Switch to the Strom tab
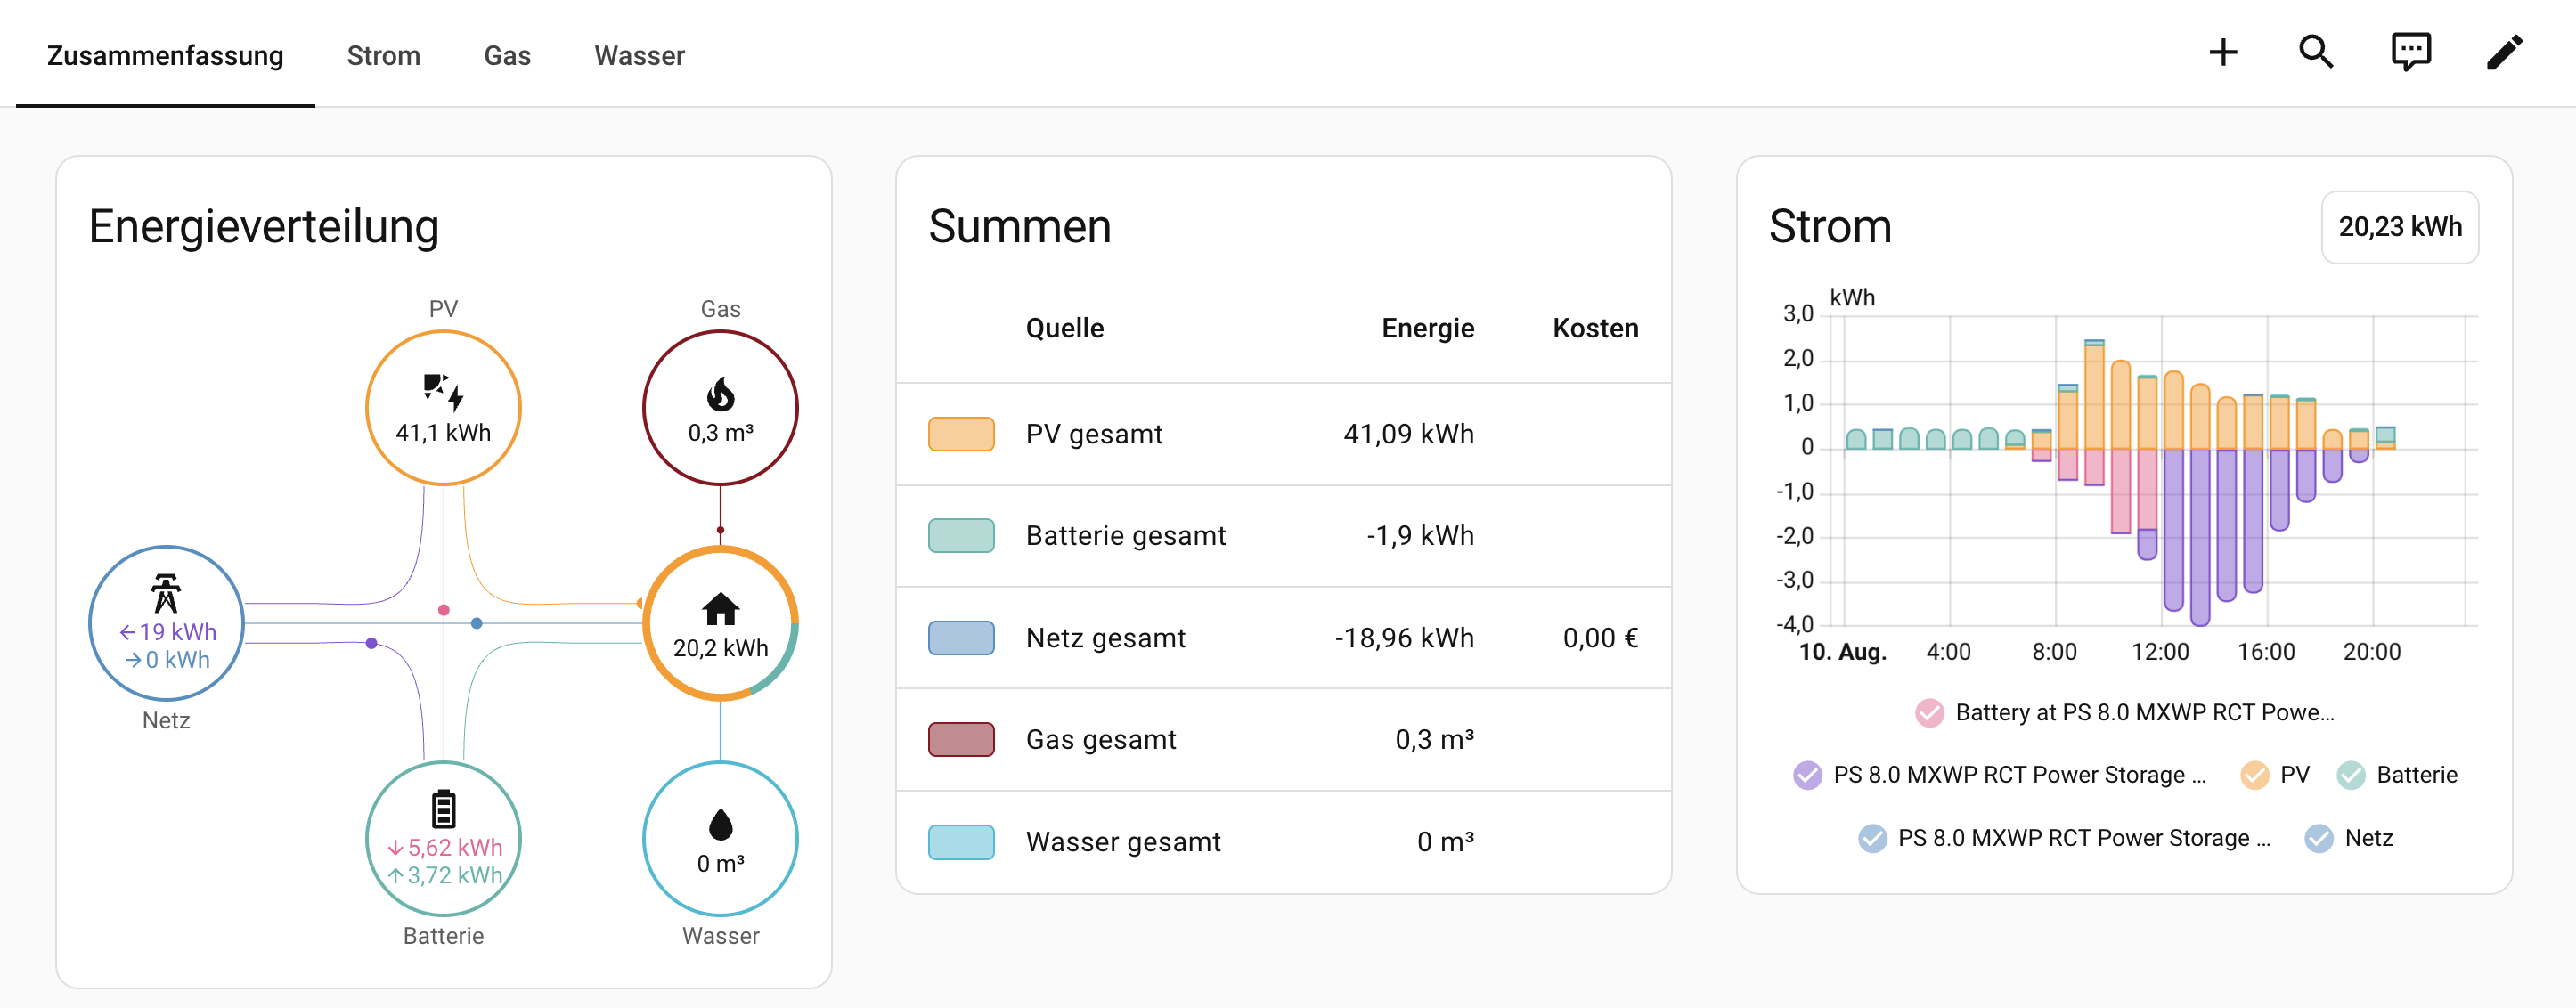This screenshot has height=1008, width=2576. (383, 55)
